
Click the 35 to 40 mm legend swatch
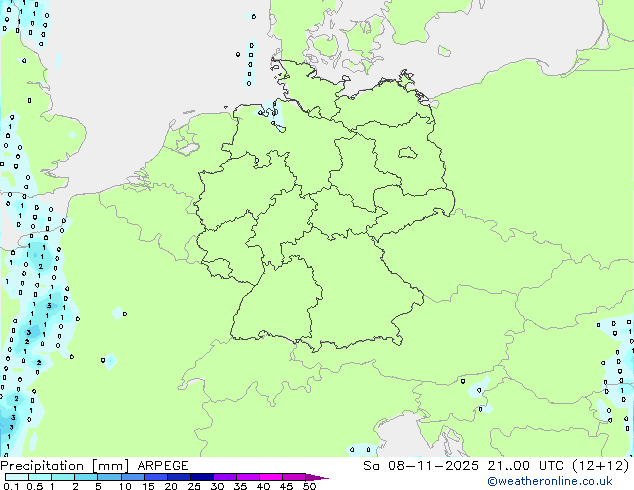(x=247, y=477)
